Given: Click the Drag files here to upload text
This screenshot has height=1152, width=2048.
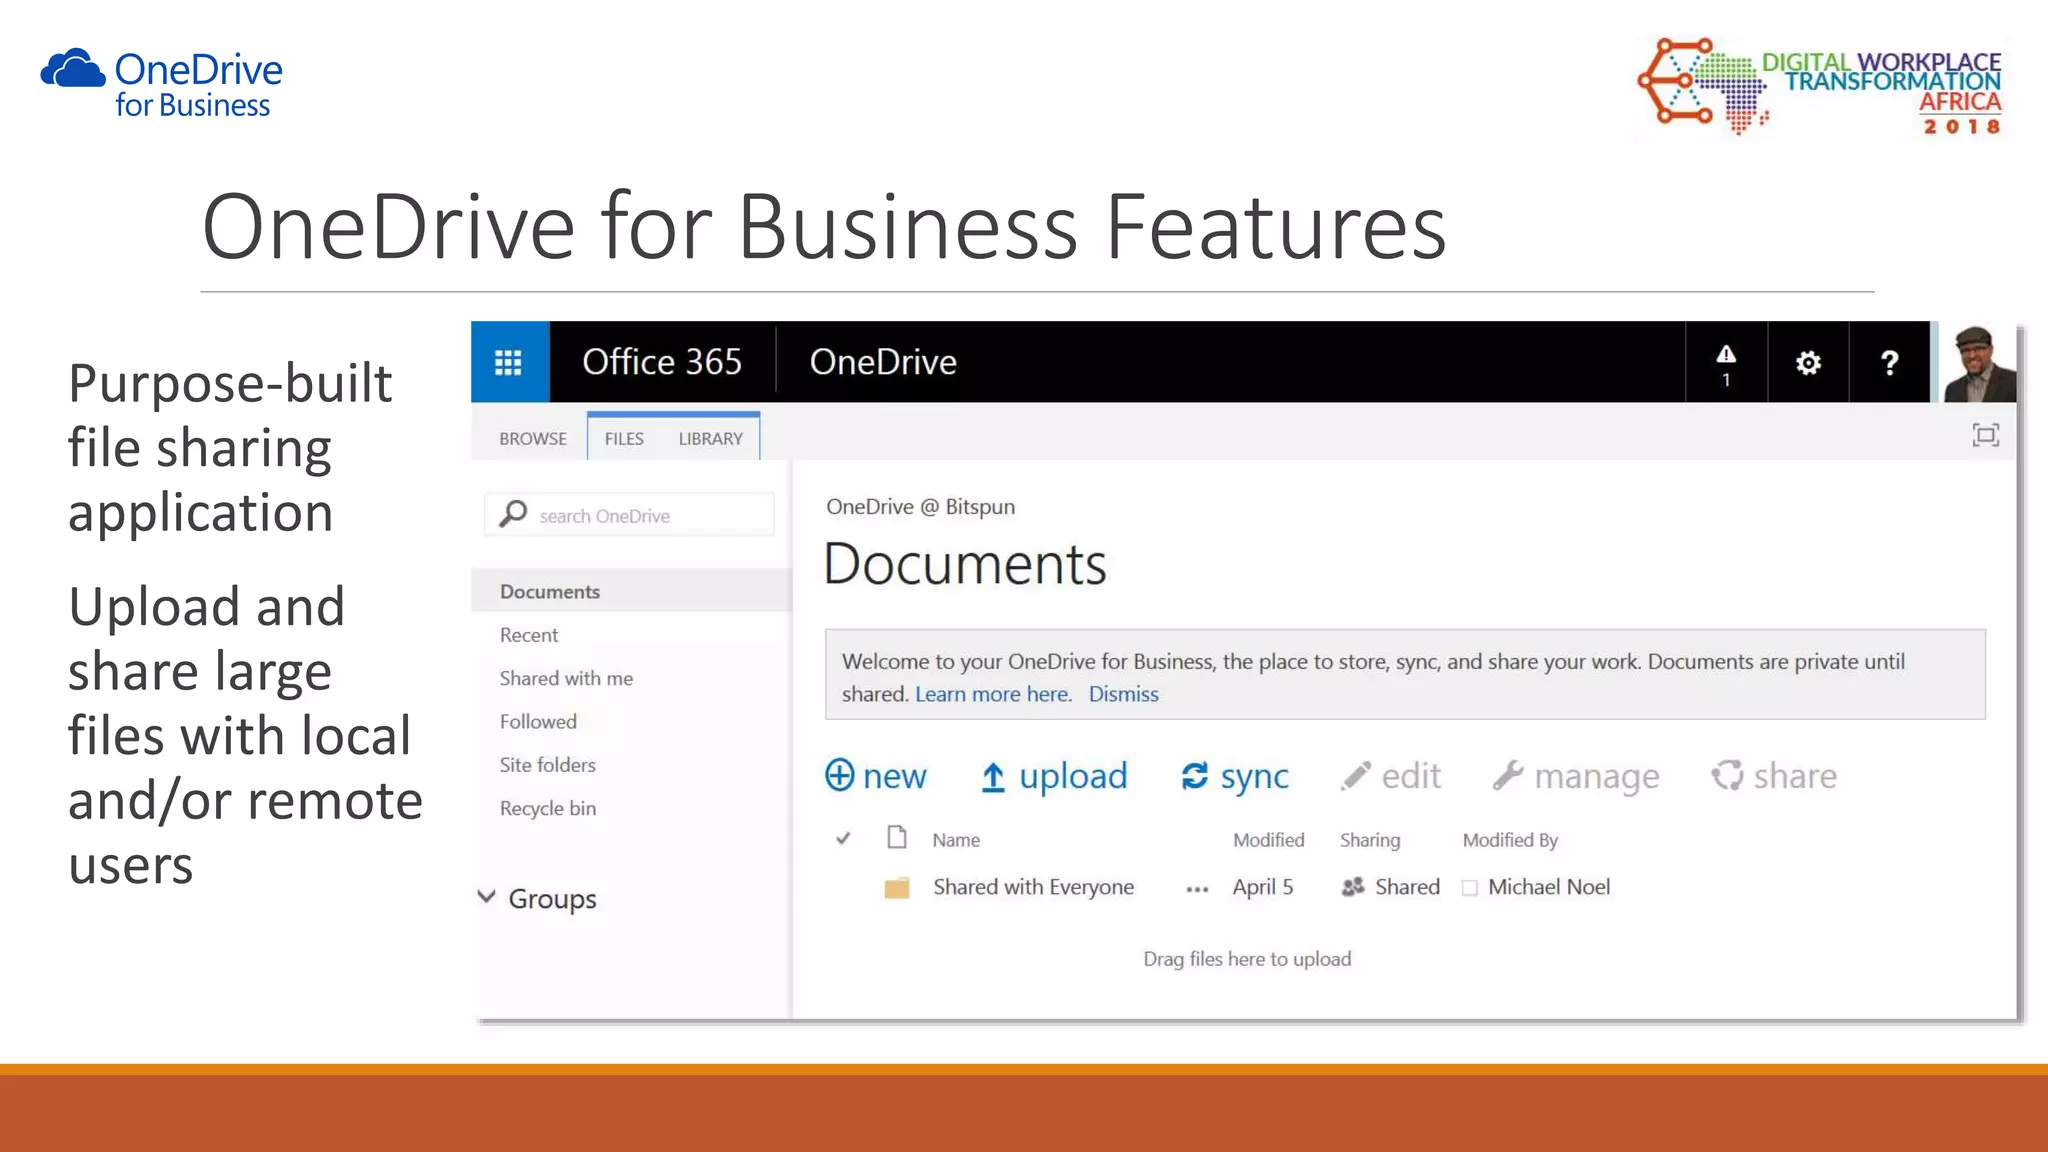Looking at the screenshot, I should point(1247,959).
